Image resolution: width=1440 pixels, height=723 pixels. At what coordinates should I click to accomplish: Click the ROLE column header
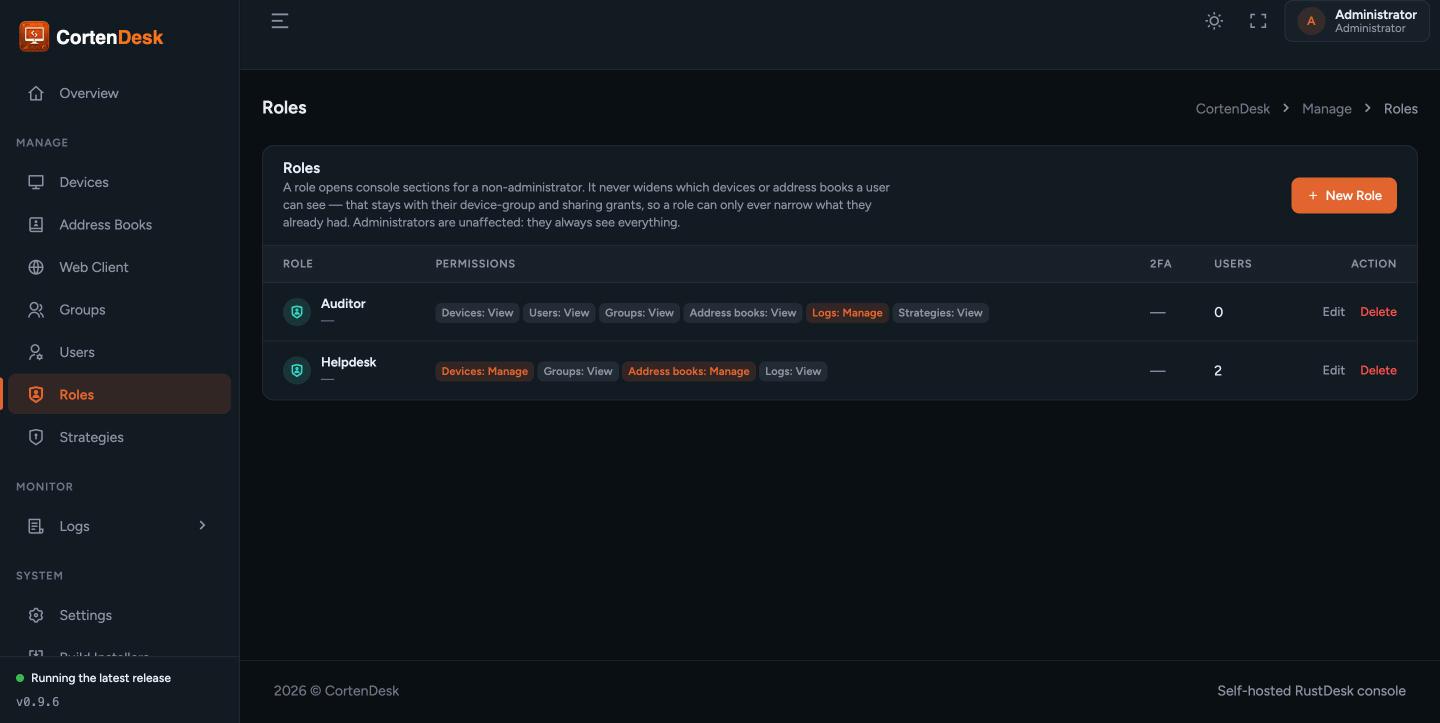coord(298,264)
